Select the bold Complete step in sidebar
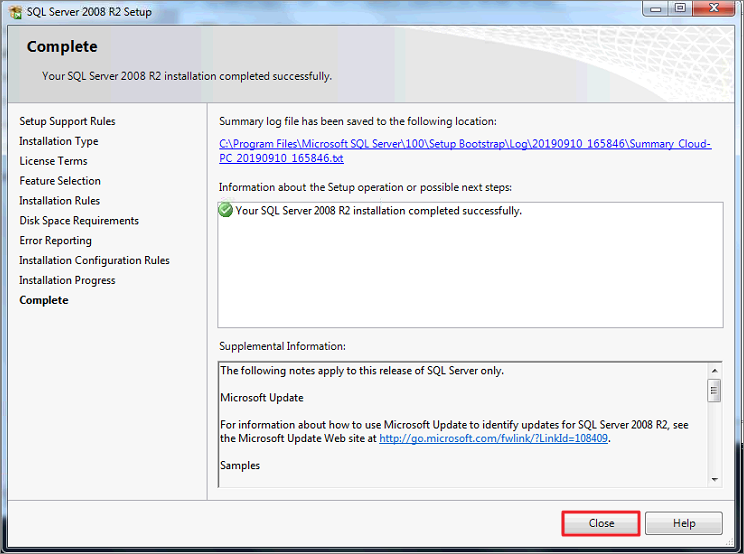 point(44,300)
